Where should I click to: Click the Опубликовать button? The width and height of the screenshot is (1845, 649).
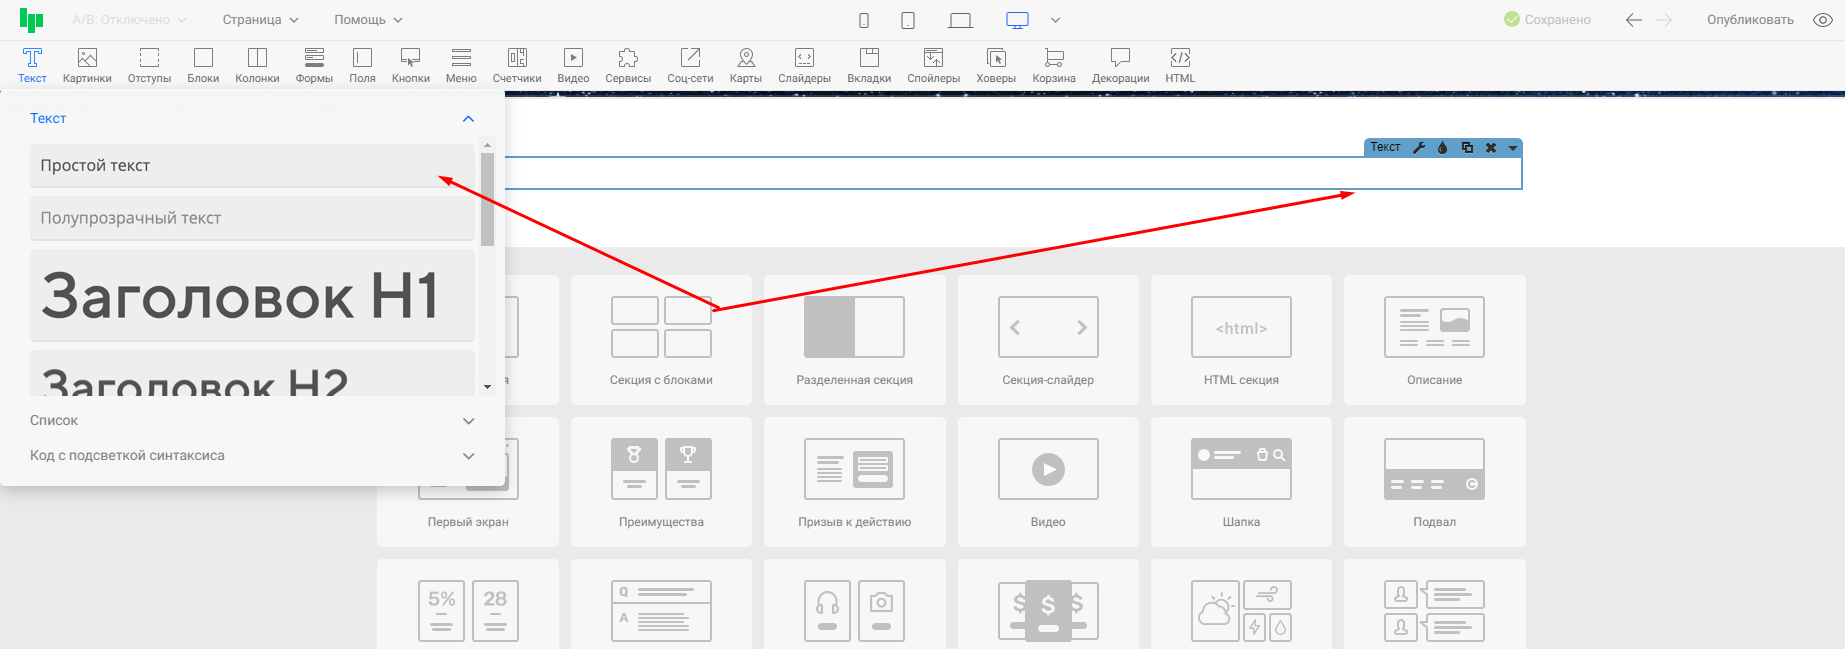pos(1750,20)
